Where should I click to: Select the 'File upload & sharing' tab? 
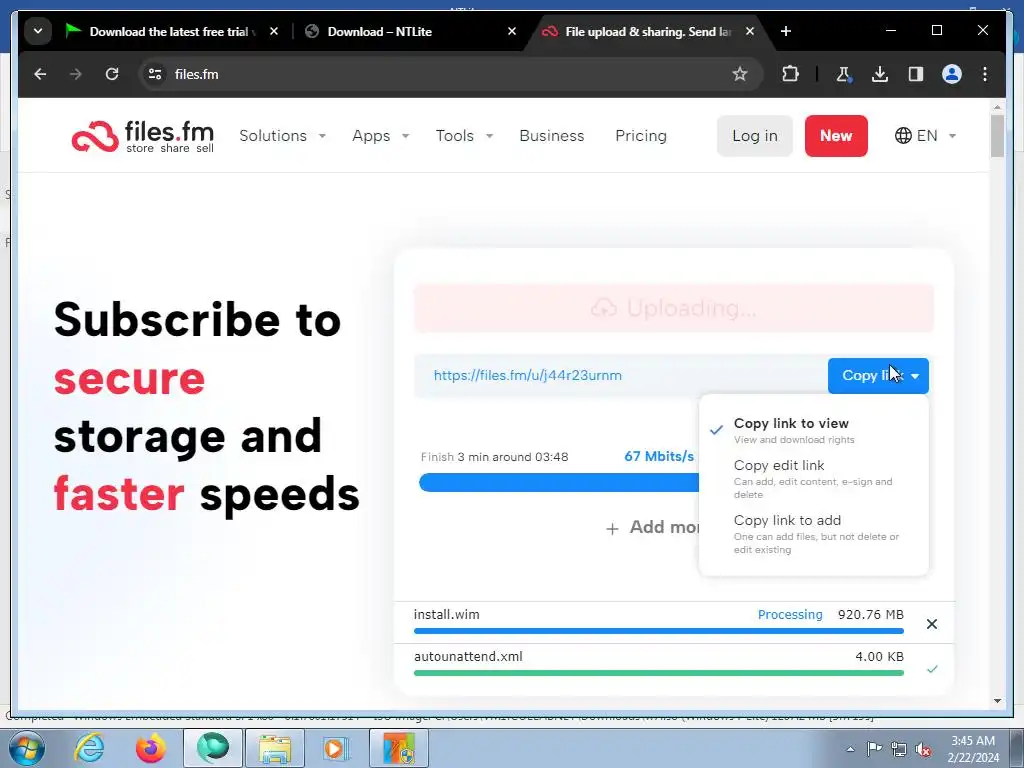[647, 31]
